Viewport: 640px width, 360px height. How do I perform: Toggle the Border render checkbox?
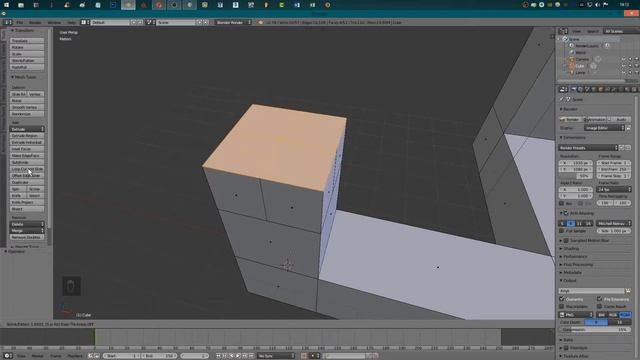click(562, 203)
